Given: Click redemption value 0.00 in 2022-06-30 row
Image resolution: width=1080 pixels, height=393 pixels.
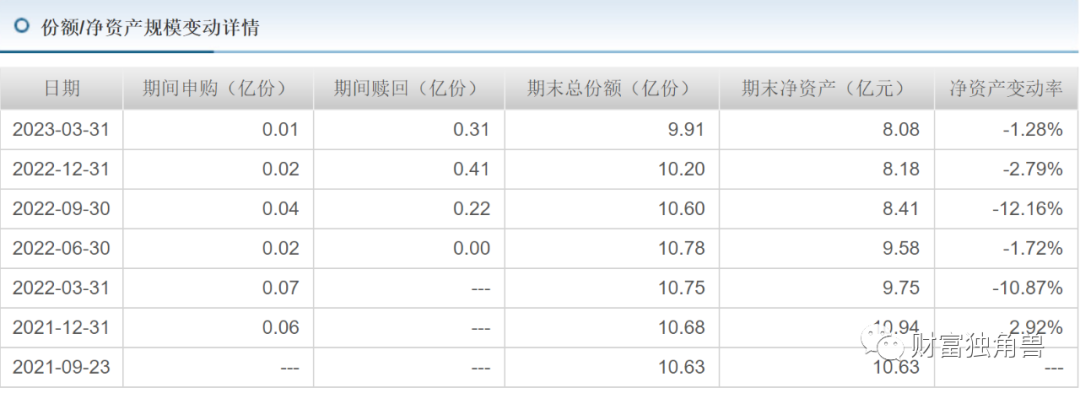Looking at the screenshot, I should click(x=472, y=248).
